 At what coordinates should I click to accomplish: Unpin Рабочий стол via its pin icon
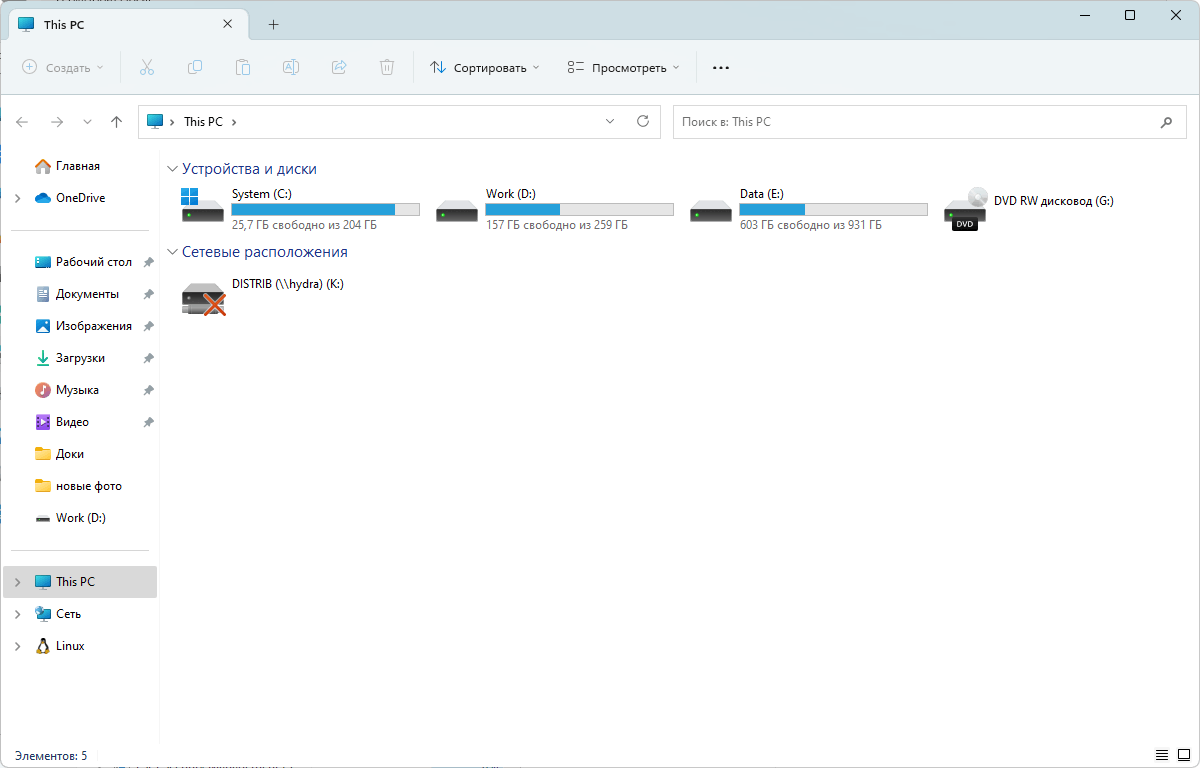(x=148, y=262)
